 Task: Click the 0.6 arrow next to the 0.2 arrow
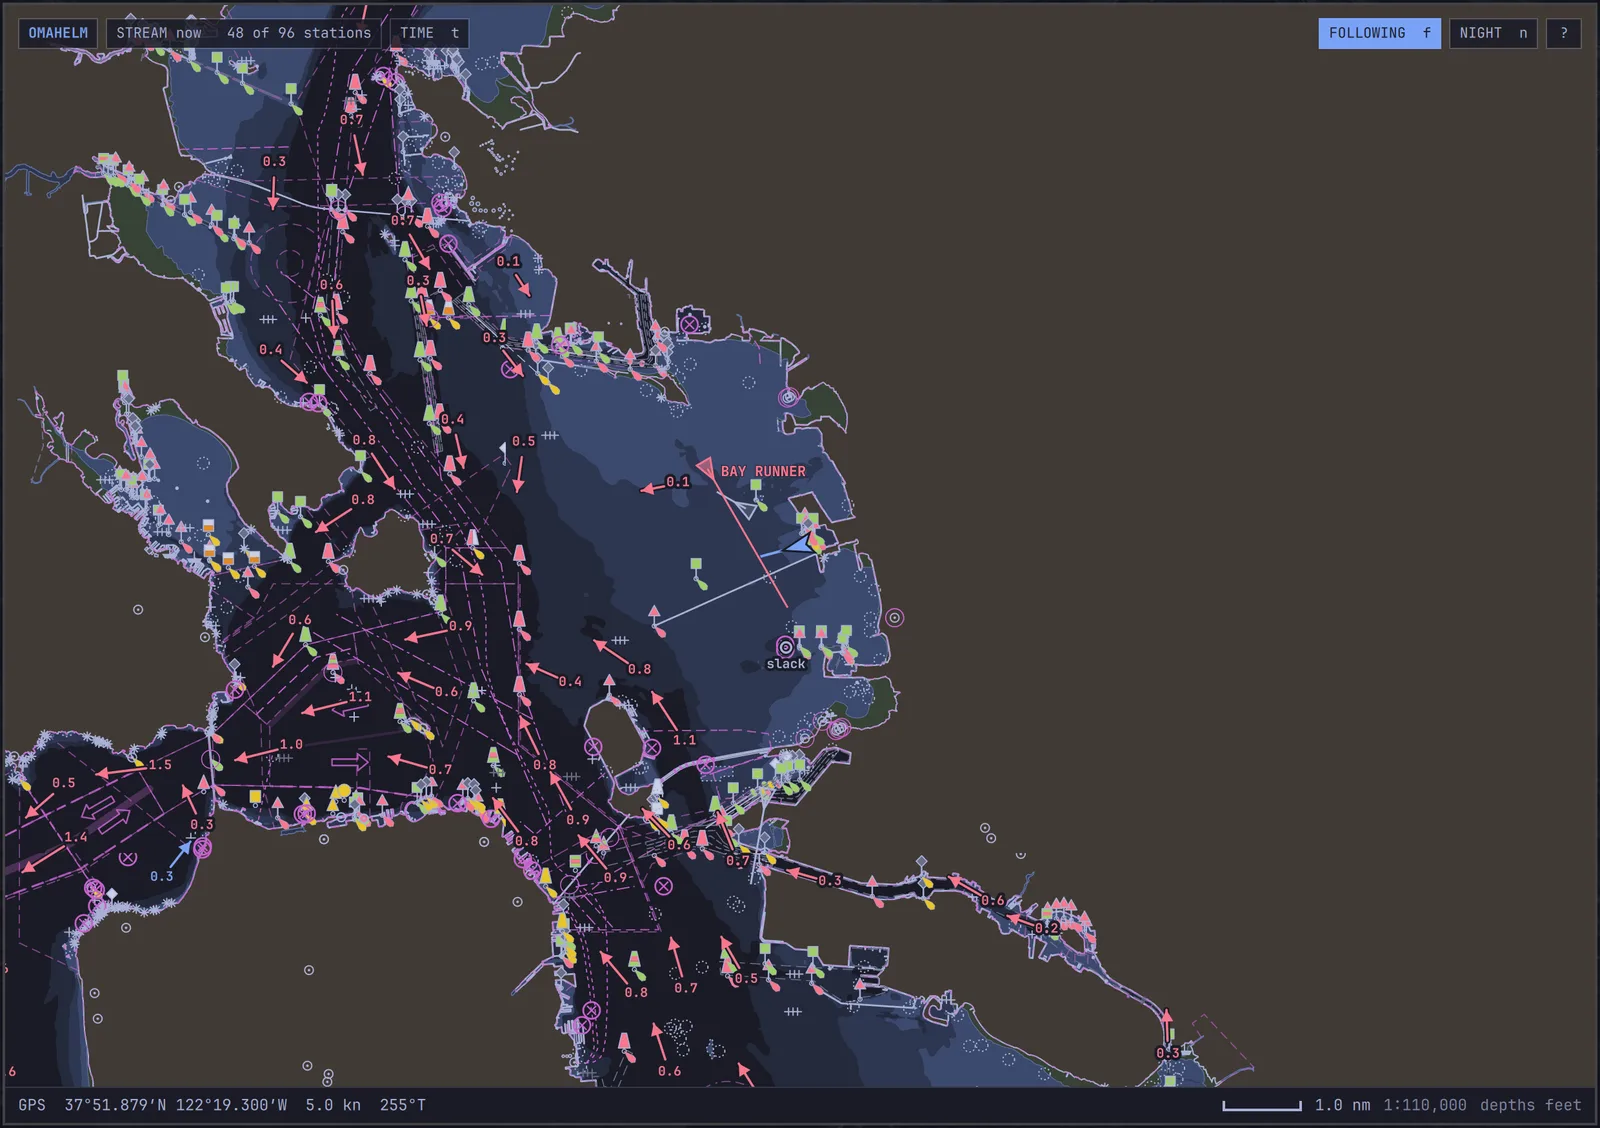click(964, 886)
